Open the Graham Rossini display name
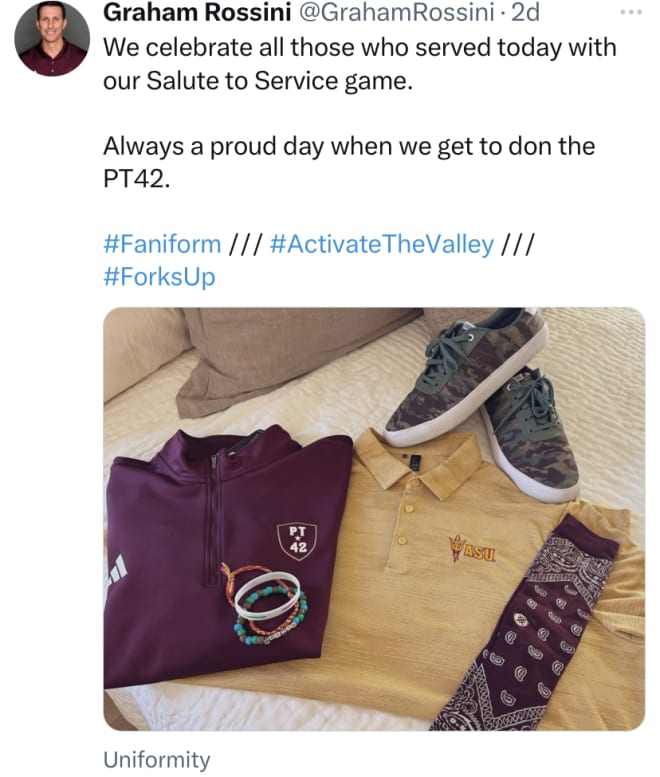The image size is (660, 777). [x=197, y=12]
